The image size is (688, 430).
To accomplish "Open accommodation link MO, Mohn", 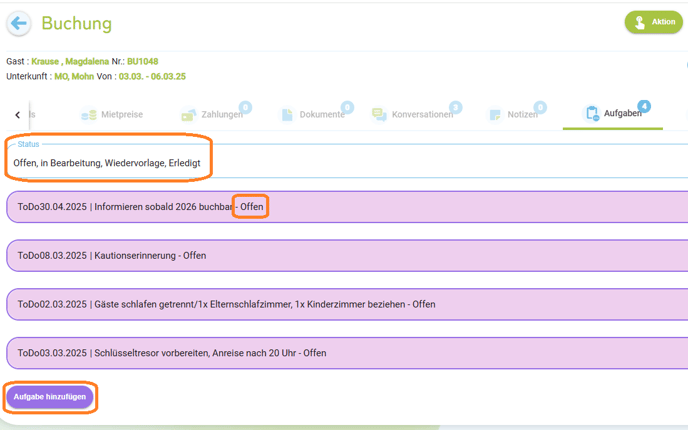I will coord(74,76).
